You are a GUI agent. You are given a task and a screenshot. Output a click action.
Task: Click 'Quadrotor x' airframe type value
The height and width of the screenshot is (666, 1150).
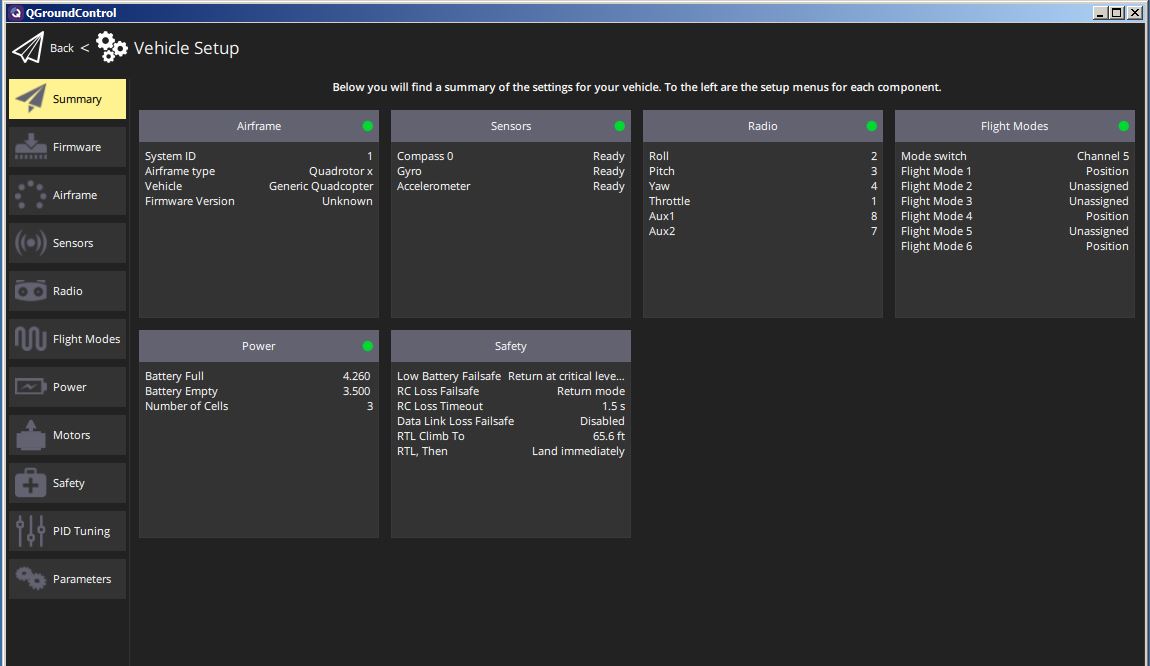coord(340,171)
